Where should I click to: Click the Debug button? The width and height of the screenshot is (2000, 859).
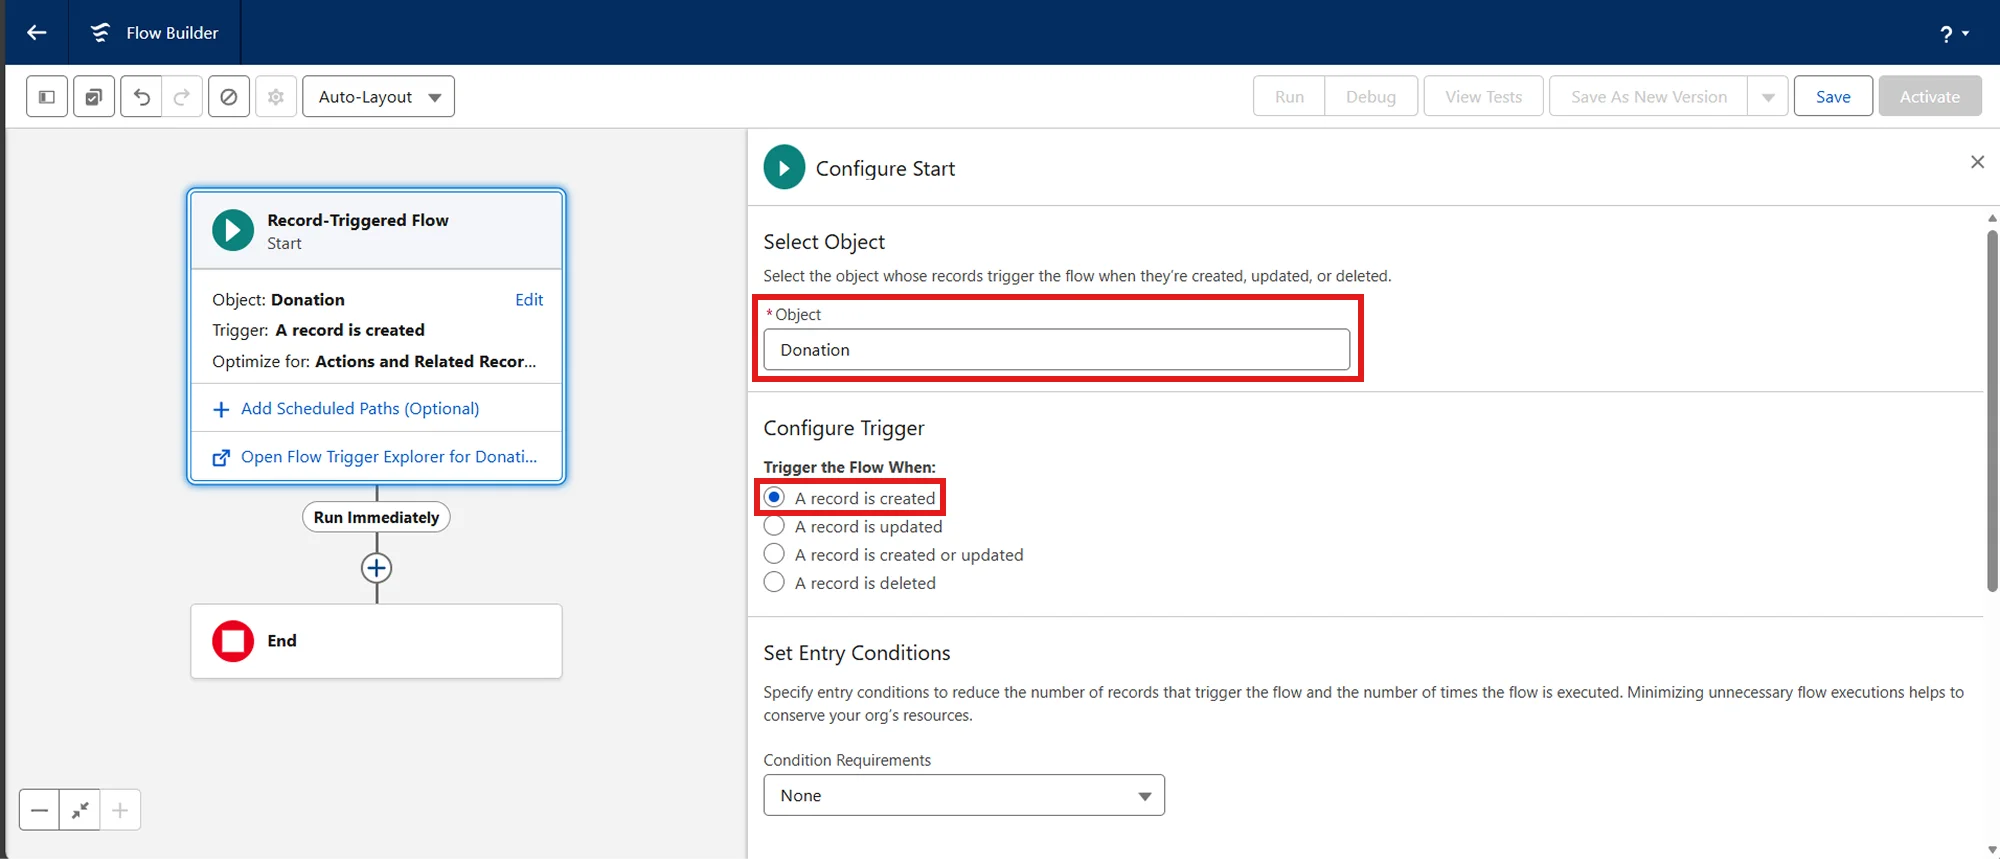tap(1371, 97)
